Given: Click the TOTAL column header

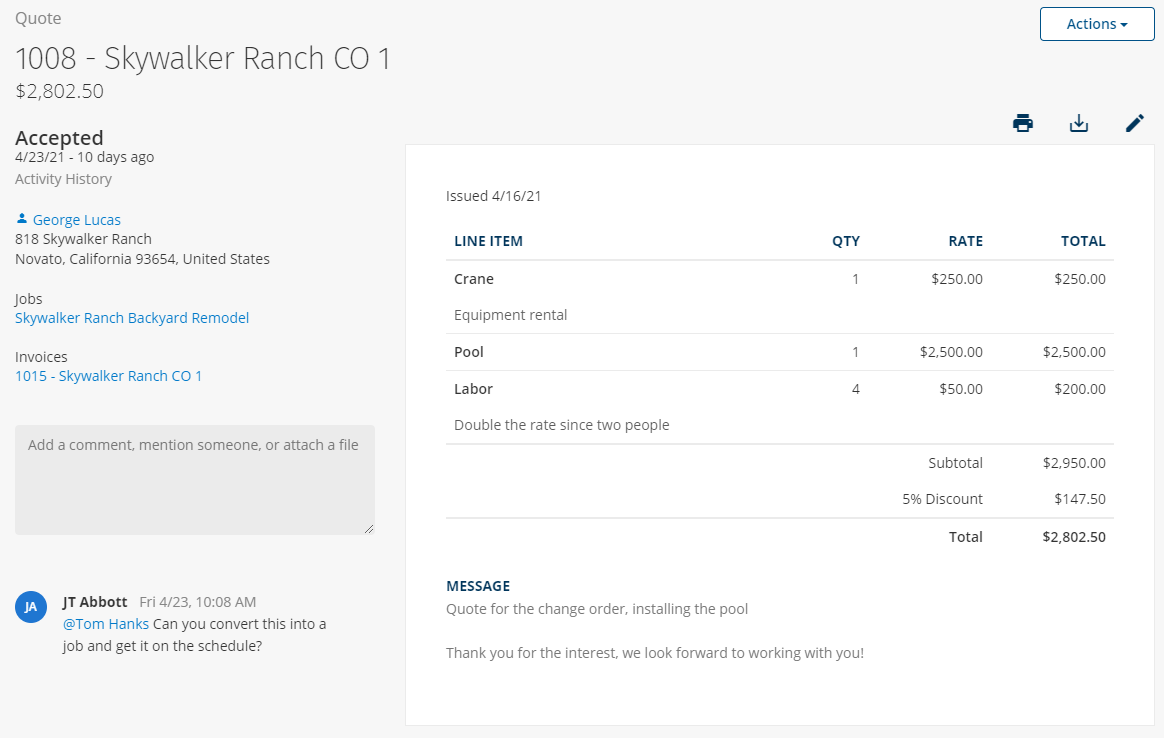Looking at the screenshot, I should click(x=1083, y=241).
